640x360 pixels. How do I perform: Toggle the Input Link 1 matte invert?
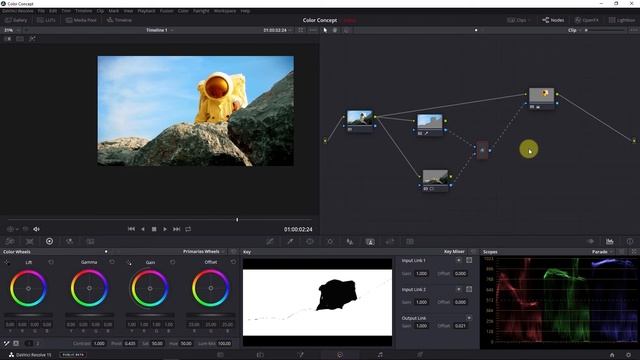(x=469, y=260)
